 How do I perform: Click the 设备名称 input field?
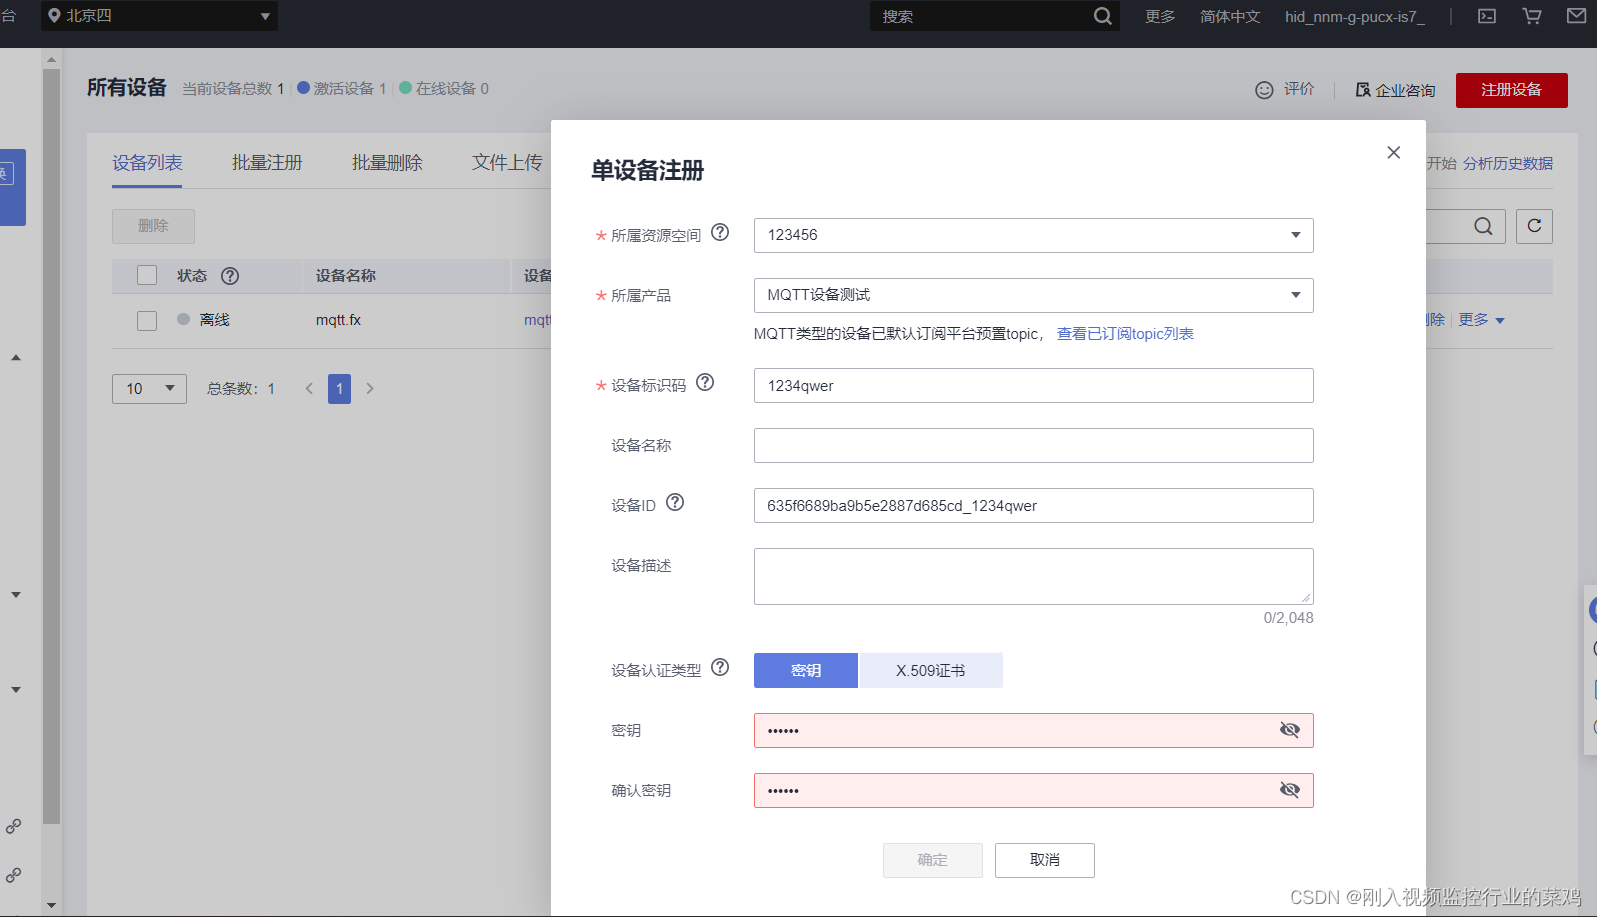[x=1033, y=445]
